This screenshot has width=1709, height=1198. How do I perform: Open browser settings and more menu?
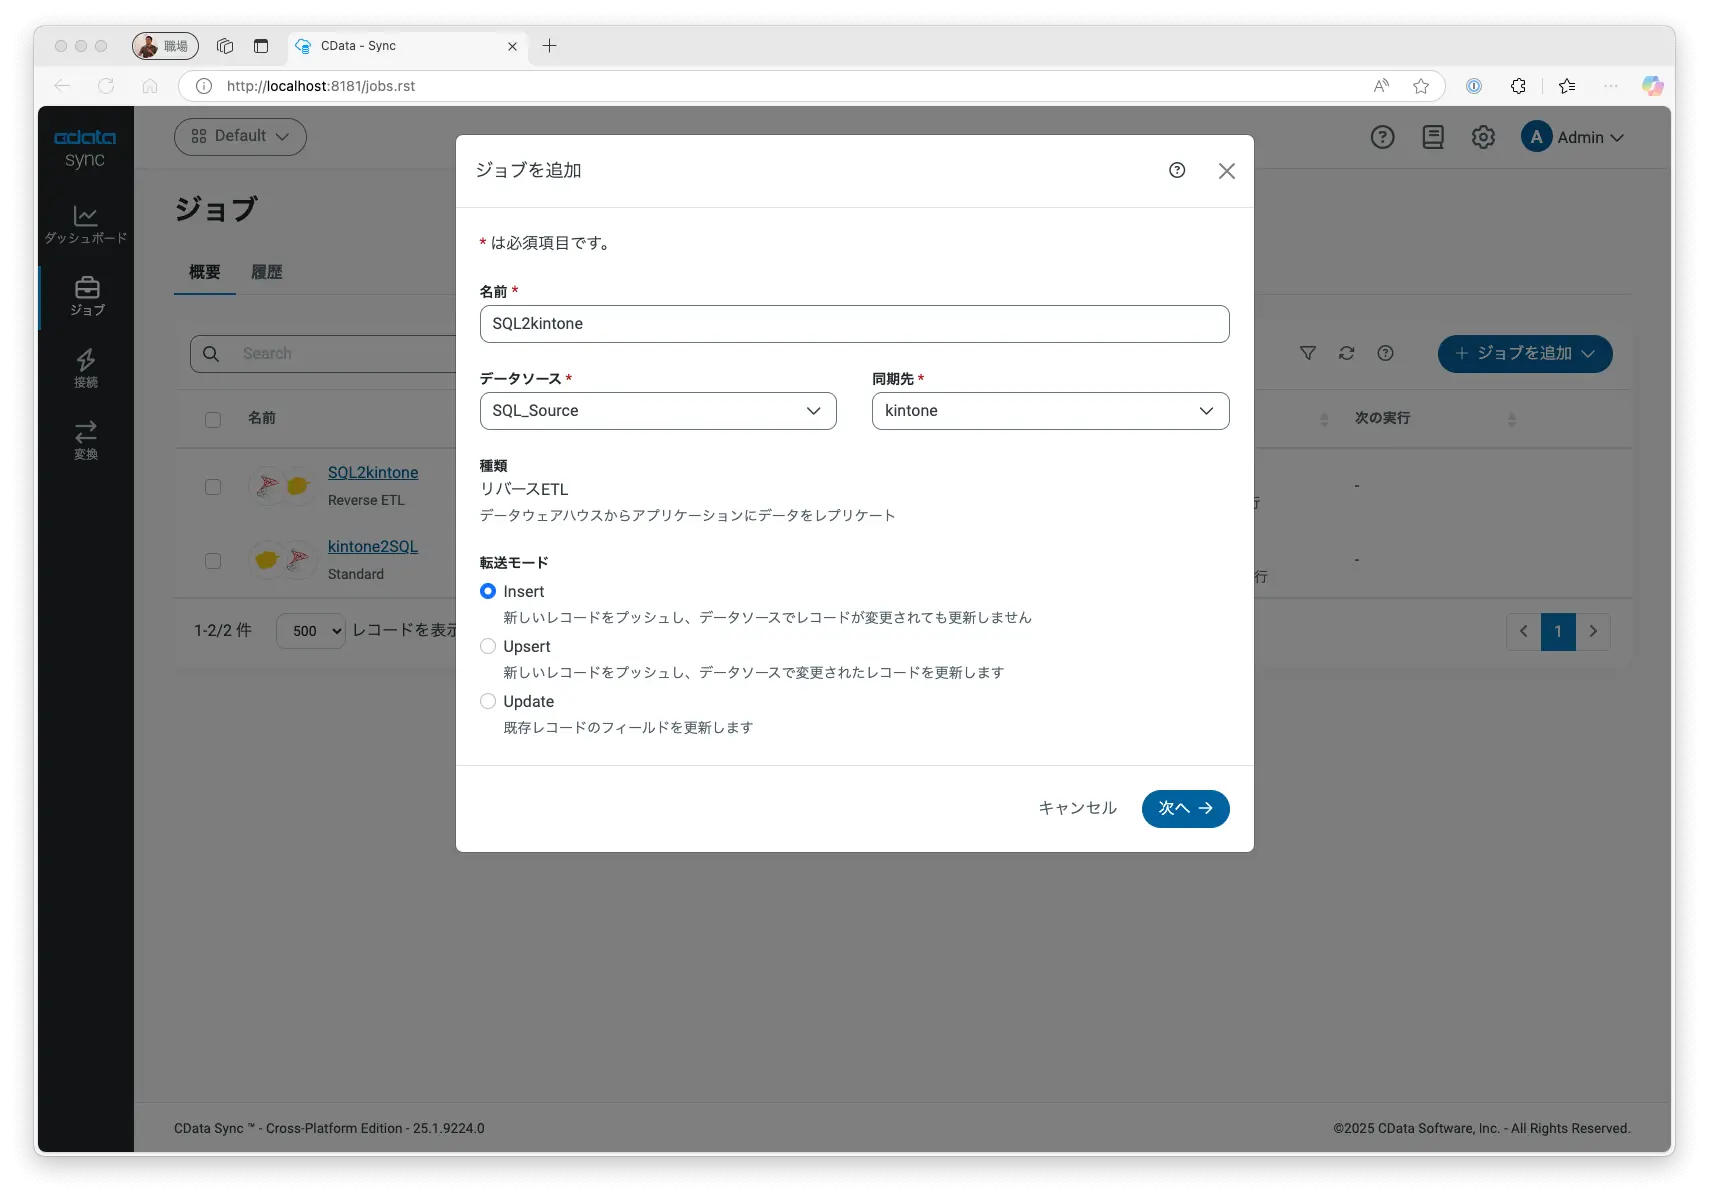(x=1610, y=86)
